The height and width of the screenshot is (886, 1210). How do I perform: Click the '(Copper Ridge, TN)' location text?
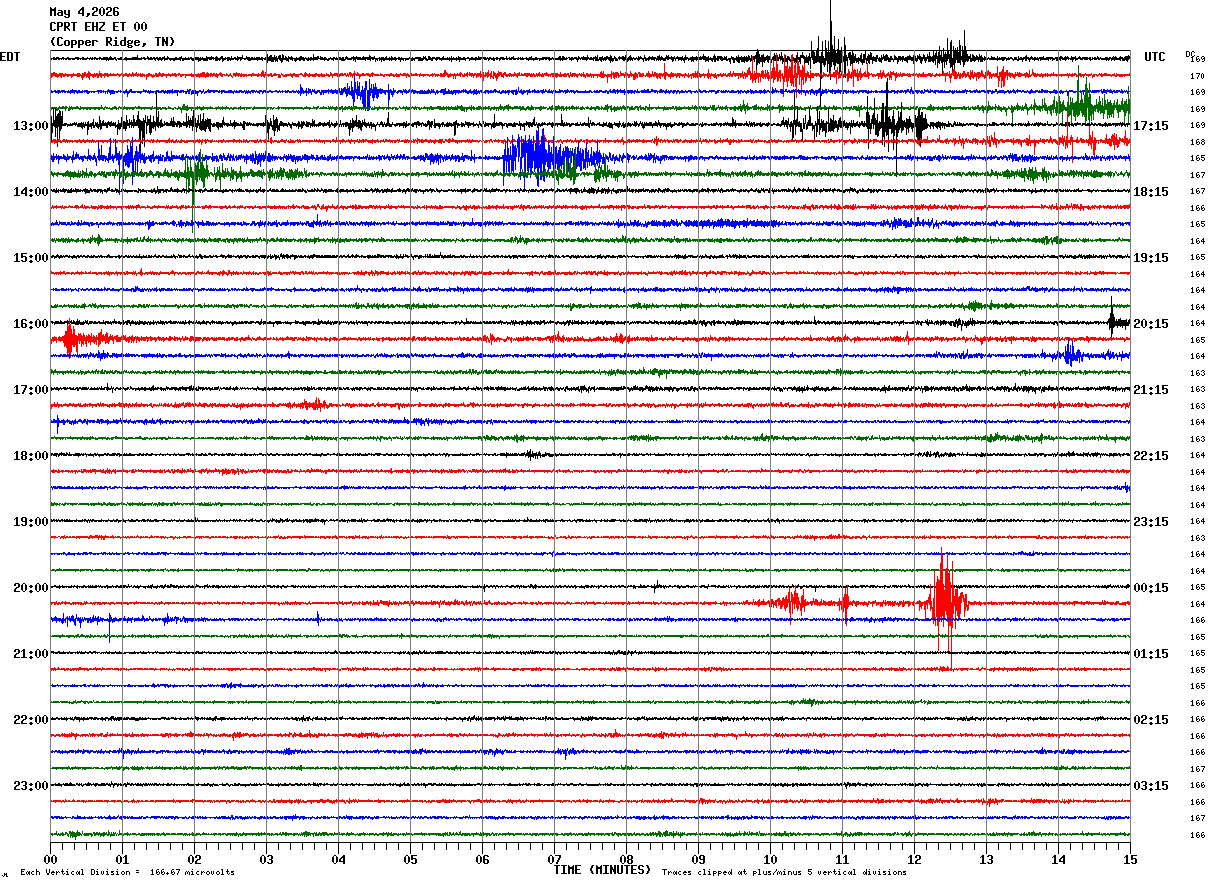[112, 42]
